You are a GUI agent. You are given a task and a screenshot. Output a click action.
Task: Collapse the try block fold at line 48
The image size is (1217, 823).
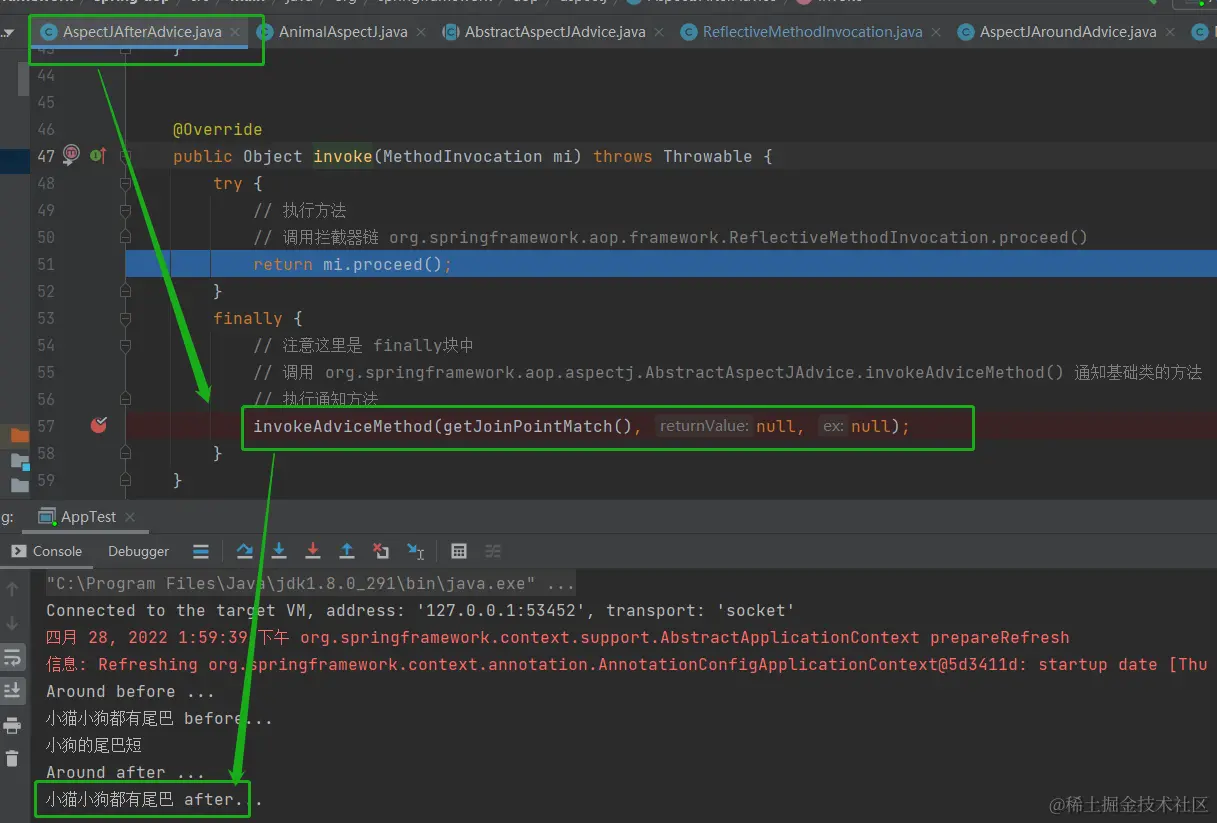tap(125, 183)
